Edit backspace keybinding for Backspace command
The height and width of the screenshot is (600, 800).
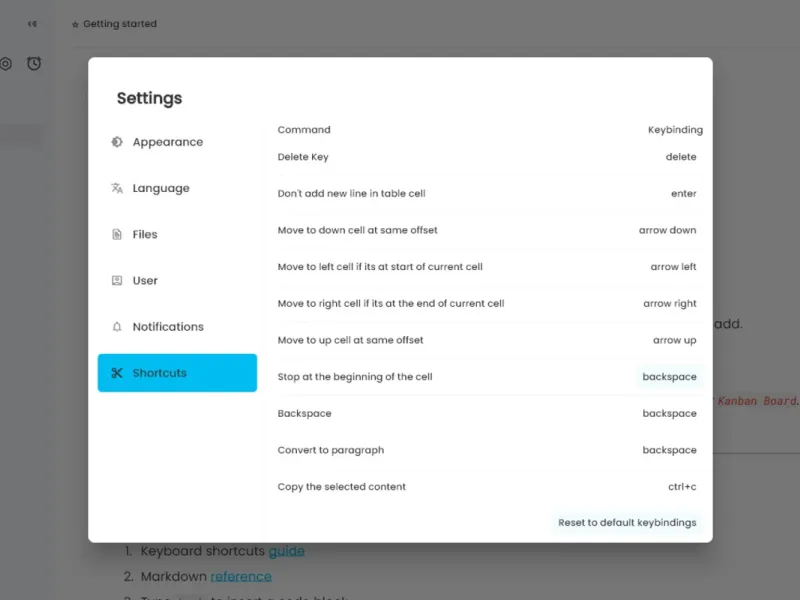pyautogui.click(x=669, y=413)
